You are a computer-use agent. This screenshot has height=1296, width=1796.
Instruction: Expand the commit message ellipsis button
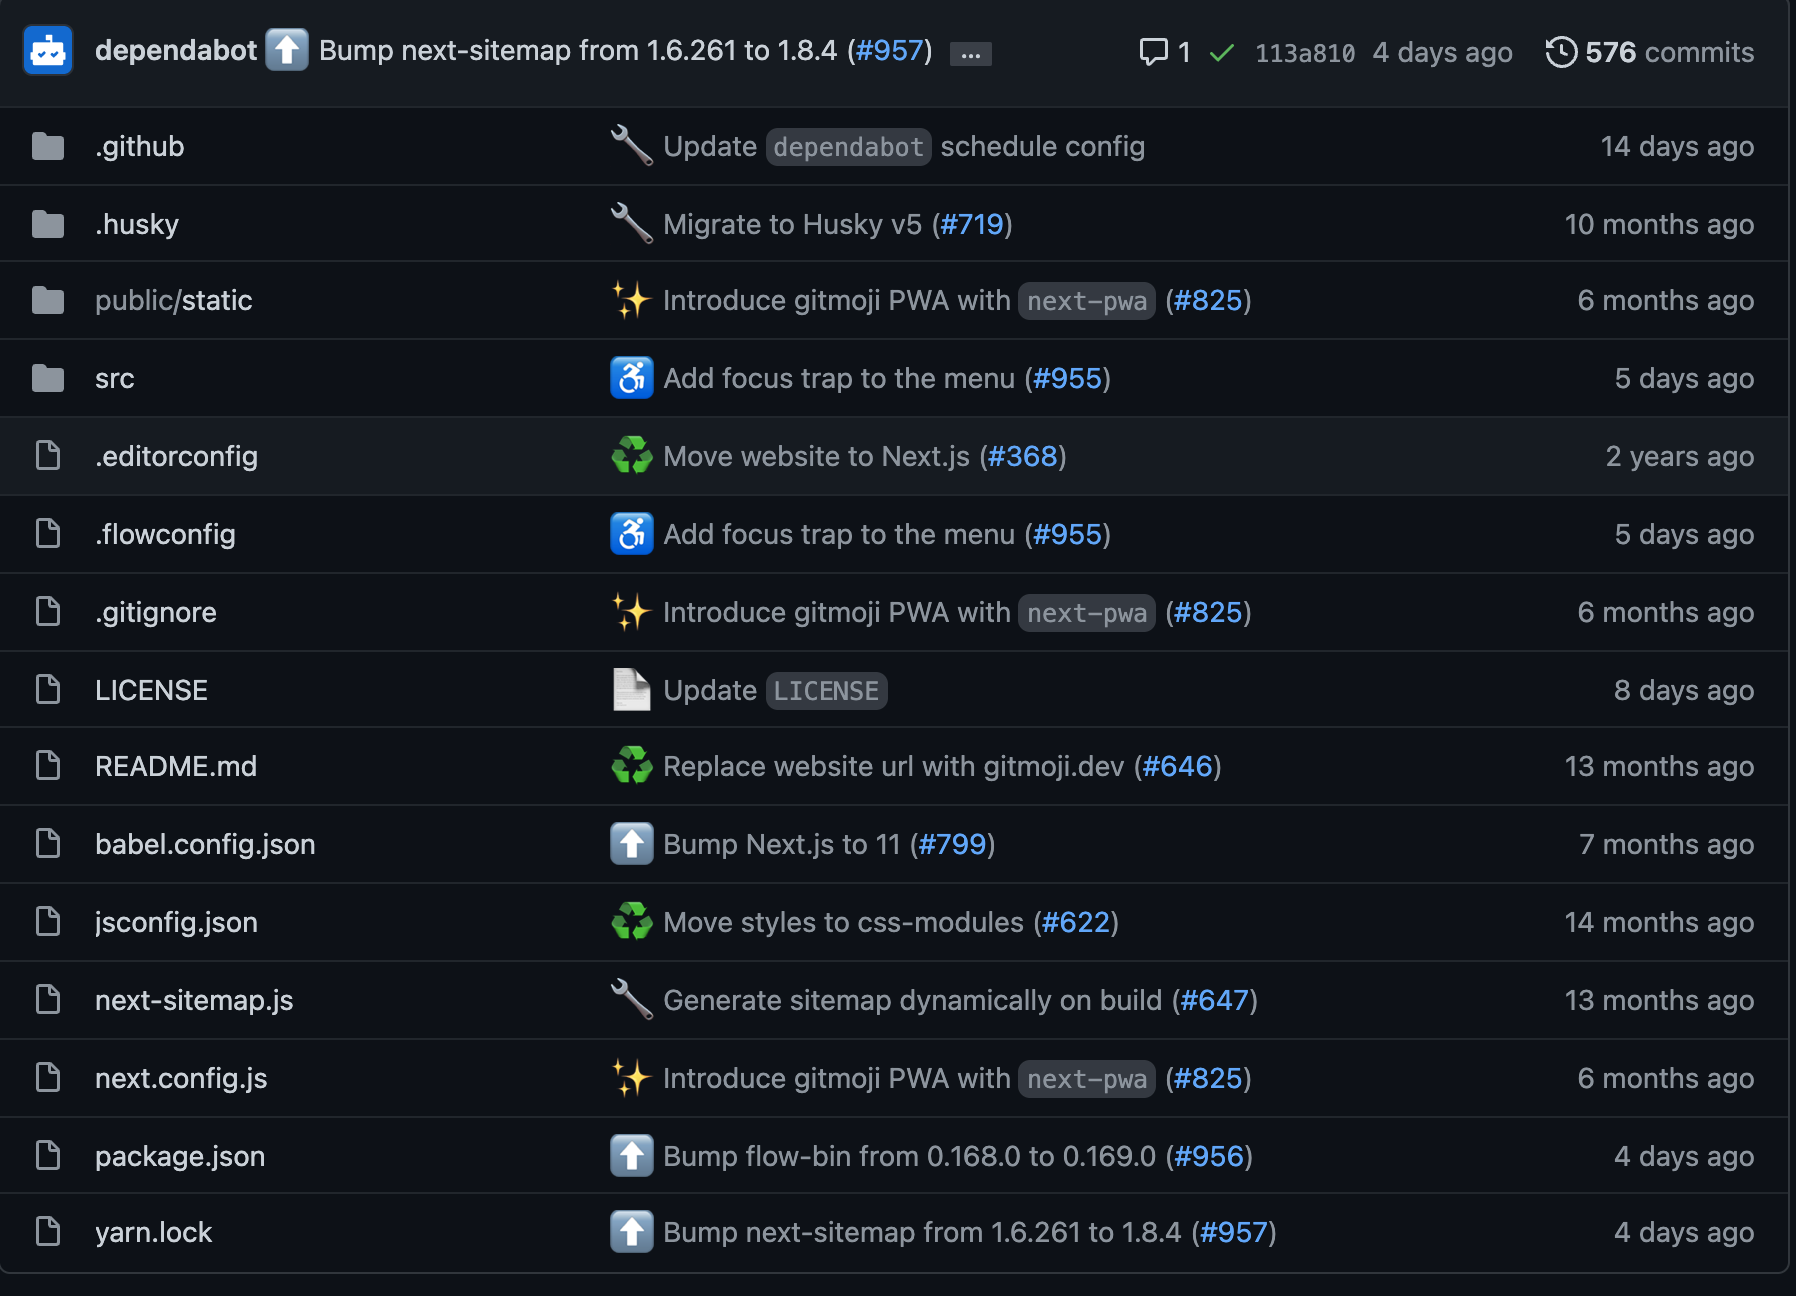click(970, 54)
